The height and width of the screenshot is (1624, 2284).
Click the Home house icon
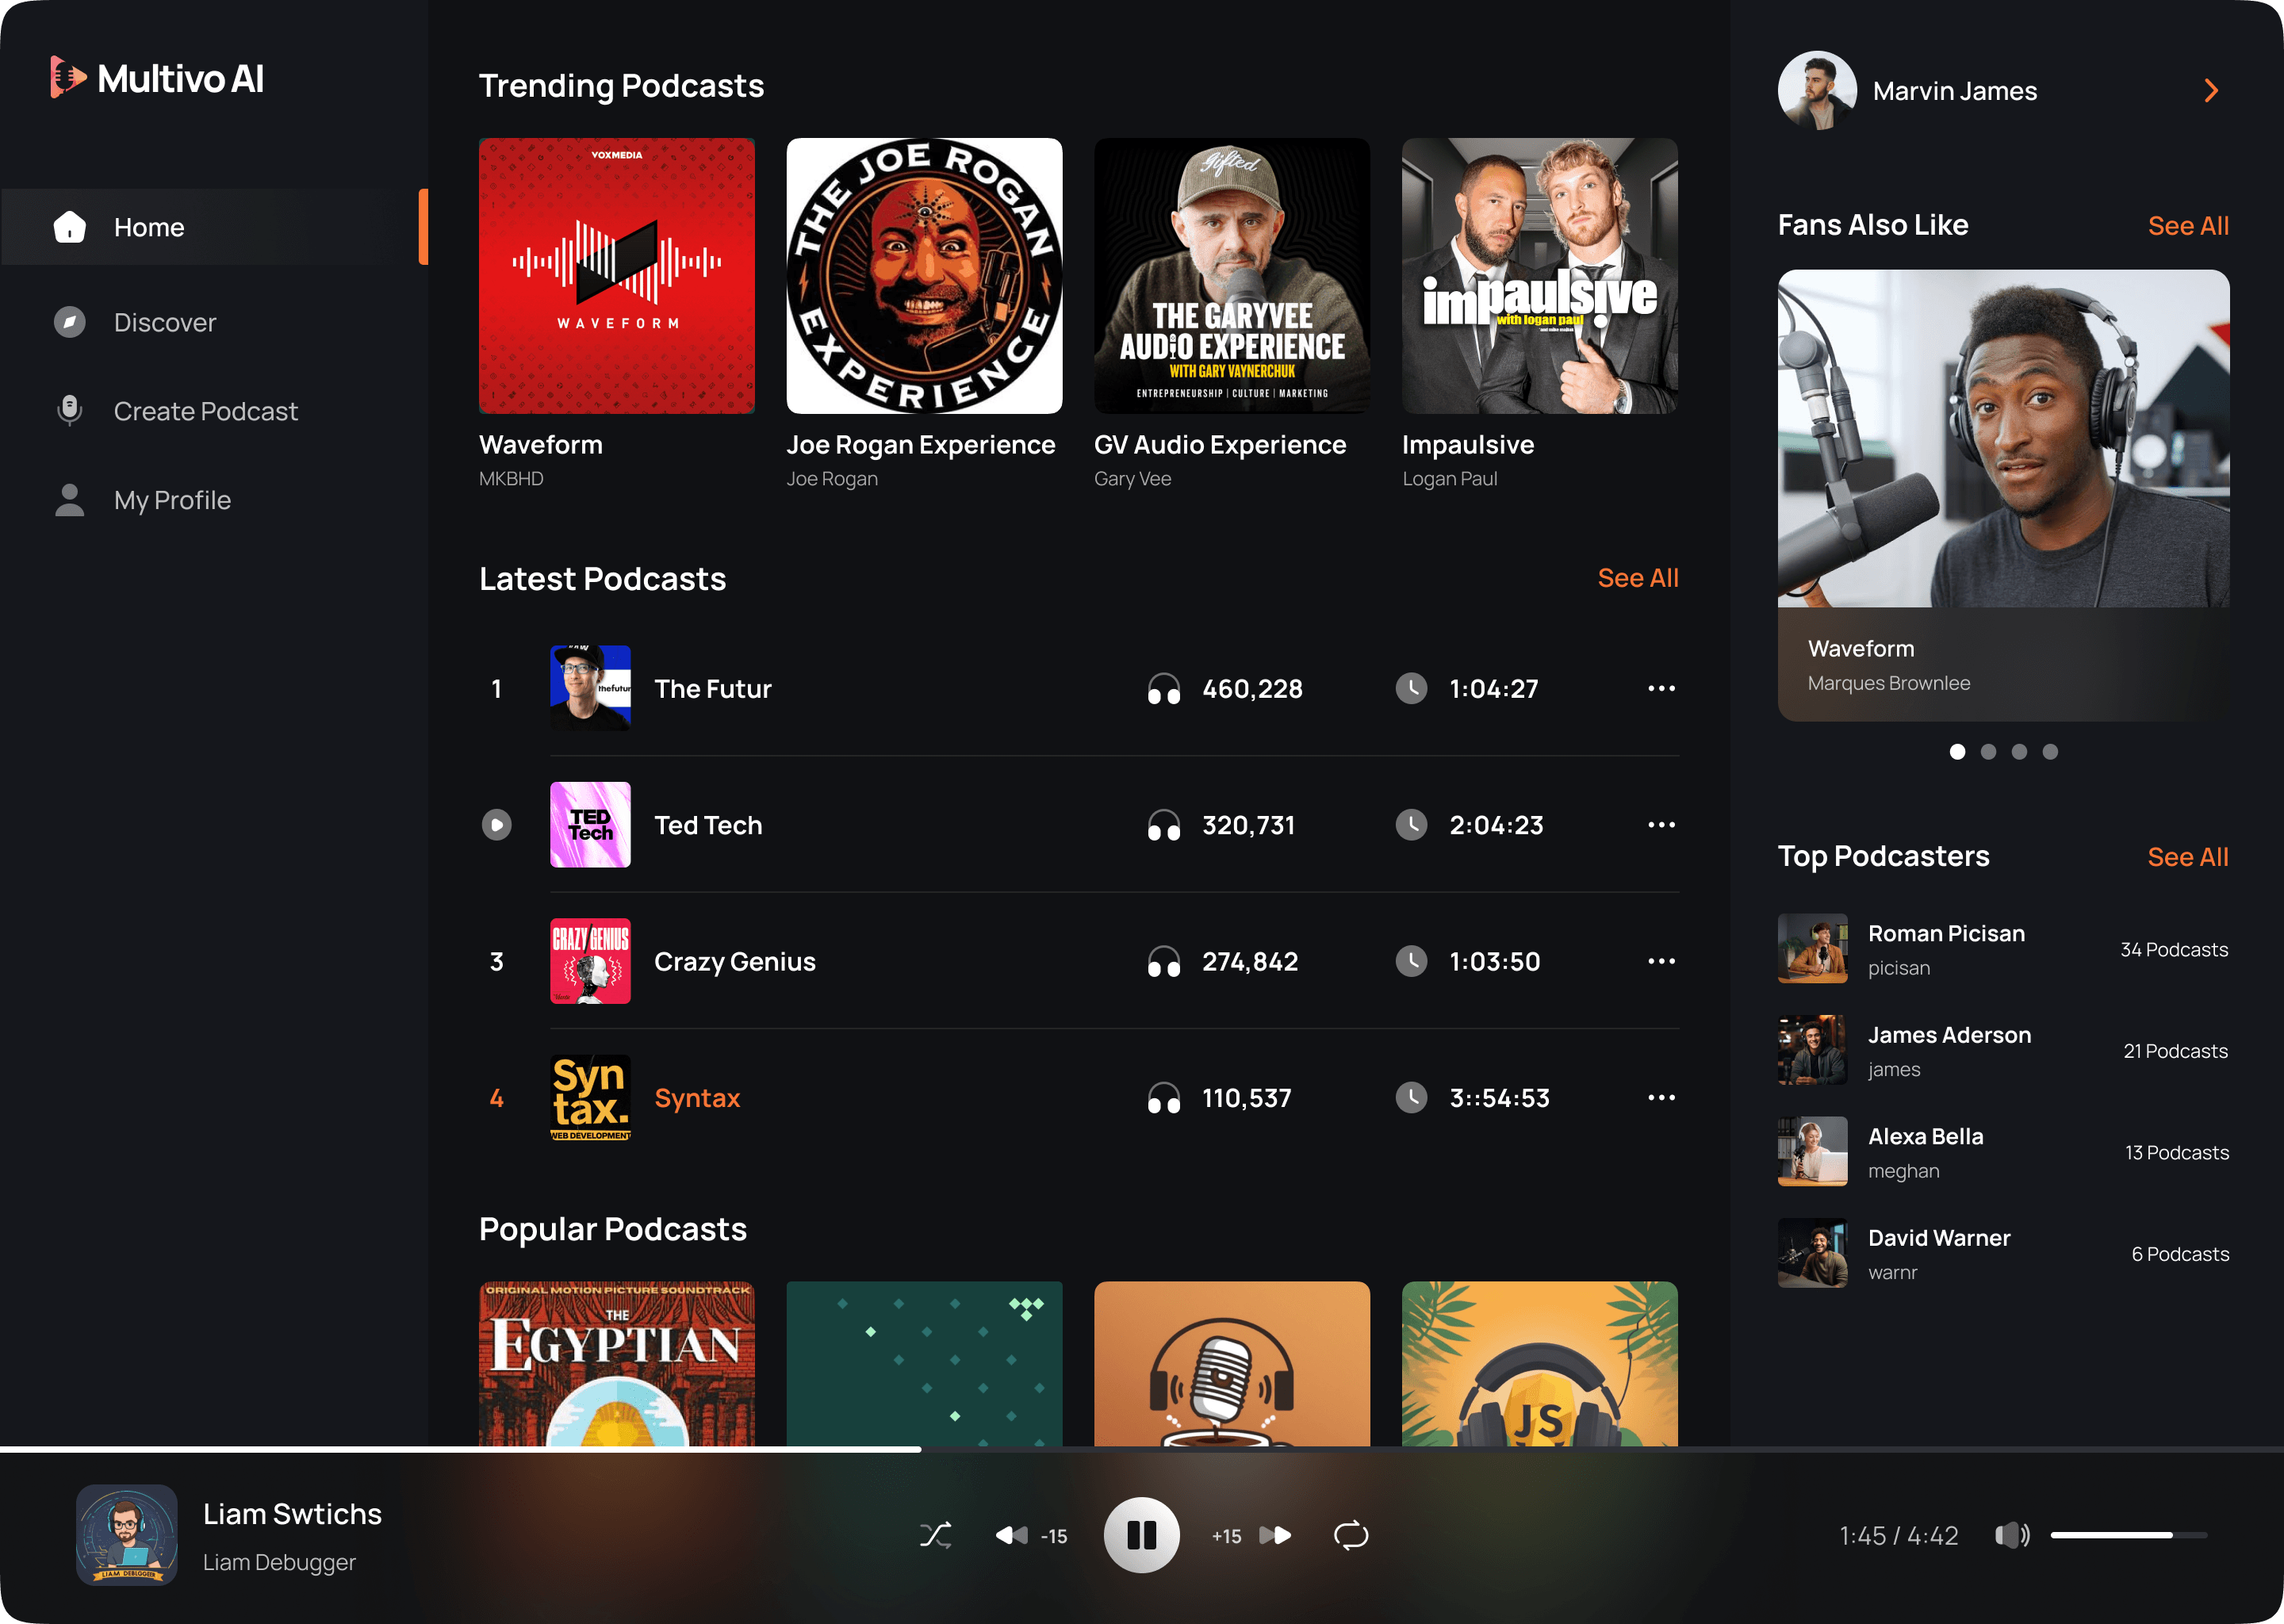coord(69,227)
